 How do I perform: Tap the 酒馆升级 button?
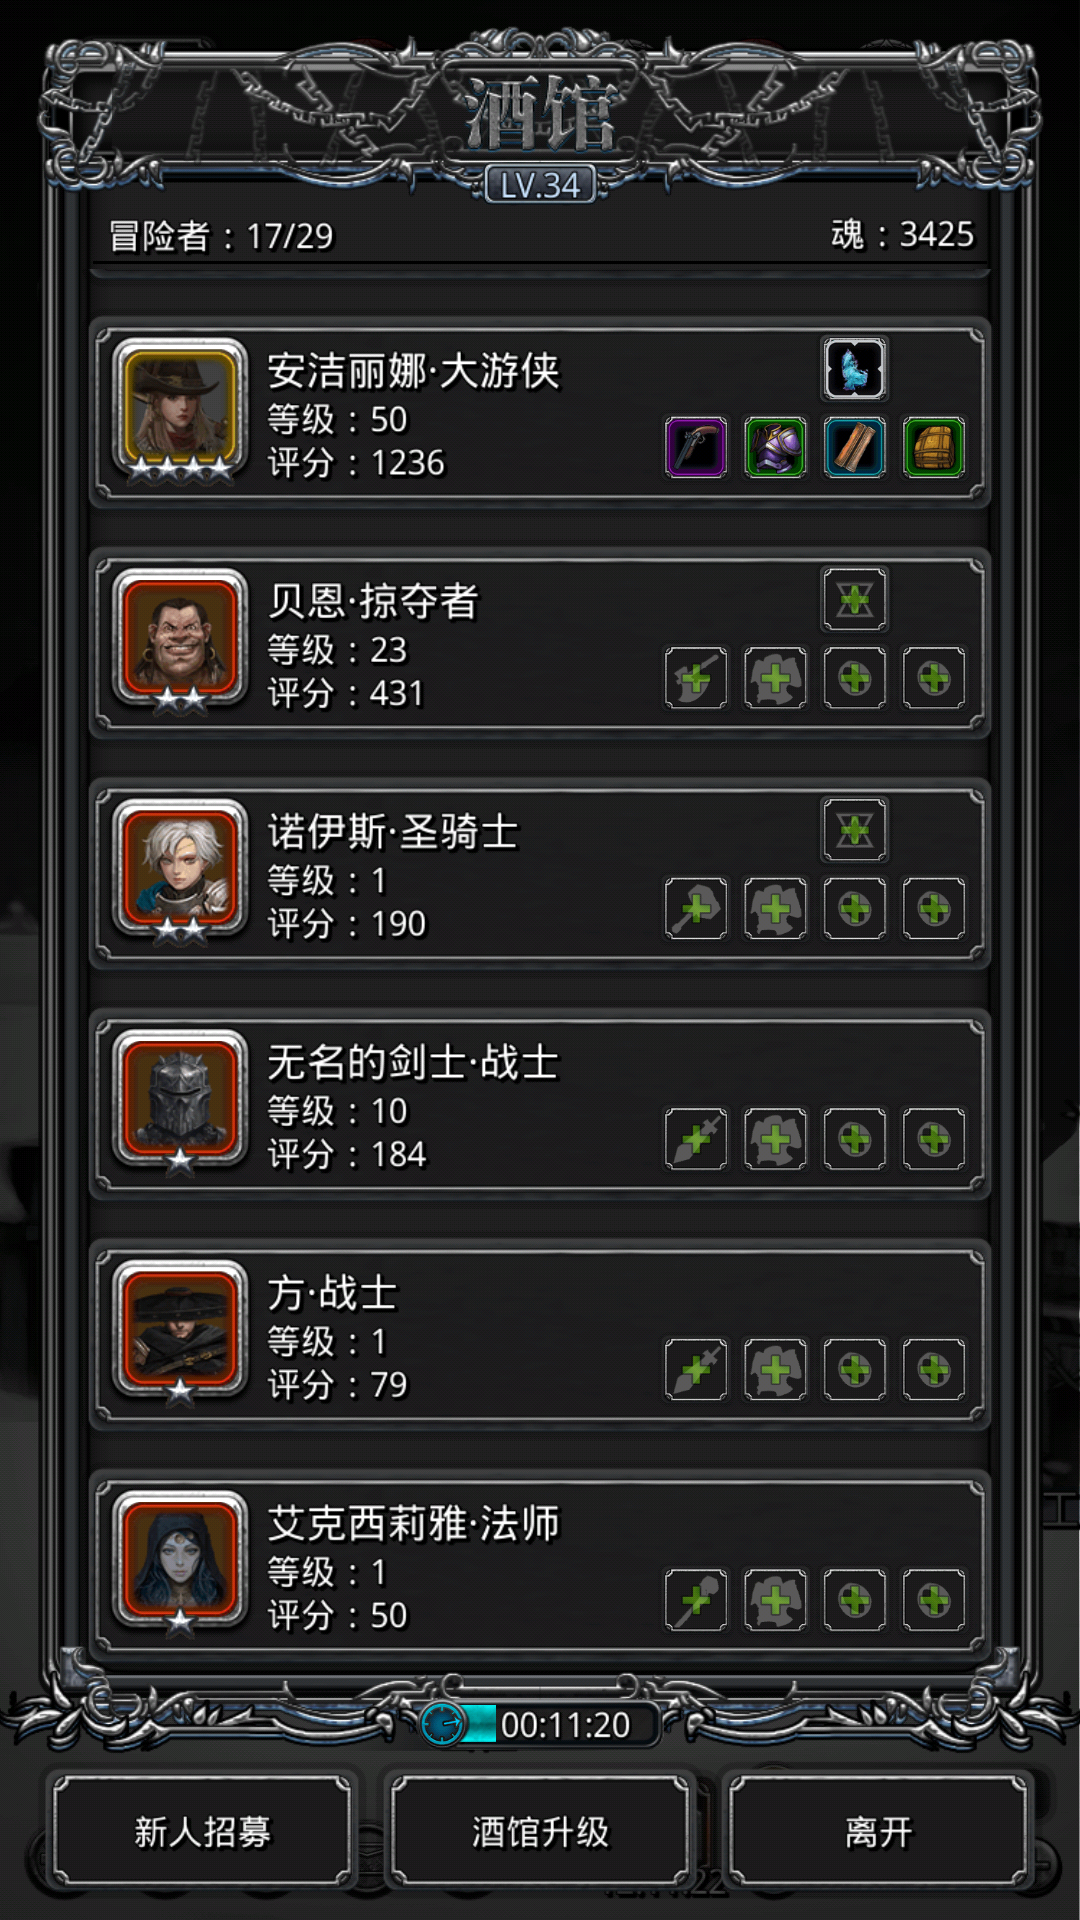pyautogui.click(x=540, y=1832)
